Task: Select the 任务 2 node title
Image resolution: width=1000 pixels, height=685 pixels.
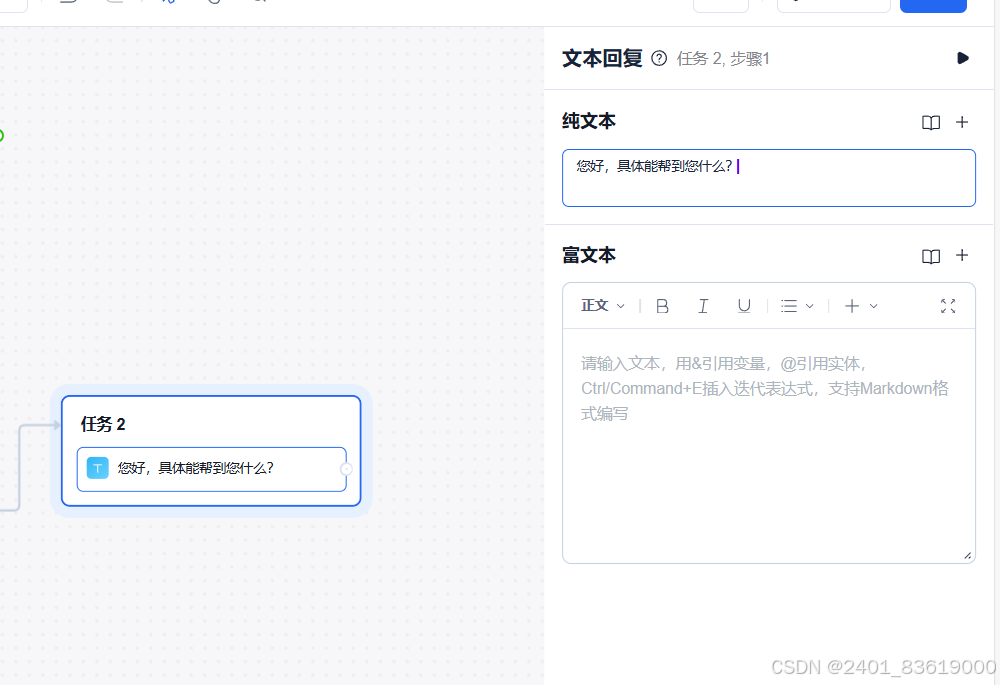Action: pyautogui.click(x=103, y=424)
